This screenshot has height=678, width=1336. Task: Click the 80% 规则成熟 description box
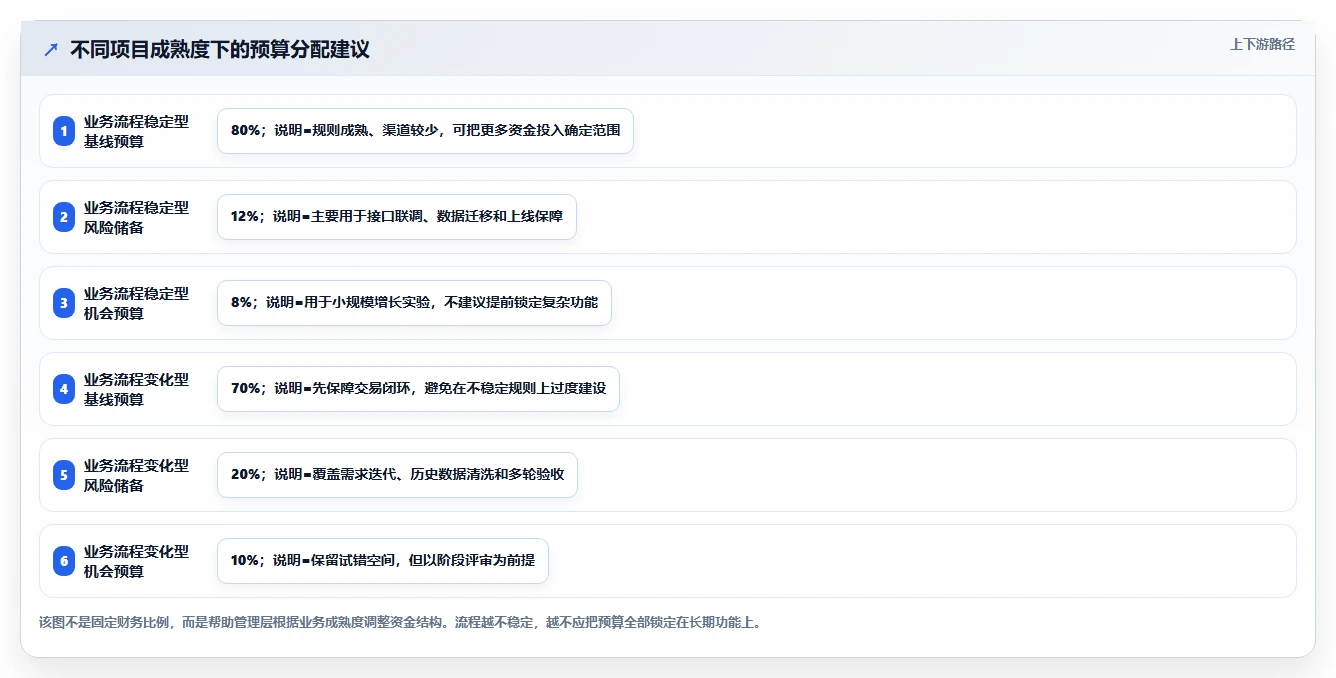pos(425,131)
